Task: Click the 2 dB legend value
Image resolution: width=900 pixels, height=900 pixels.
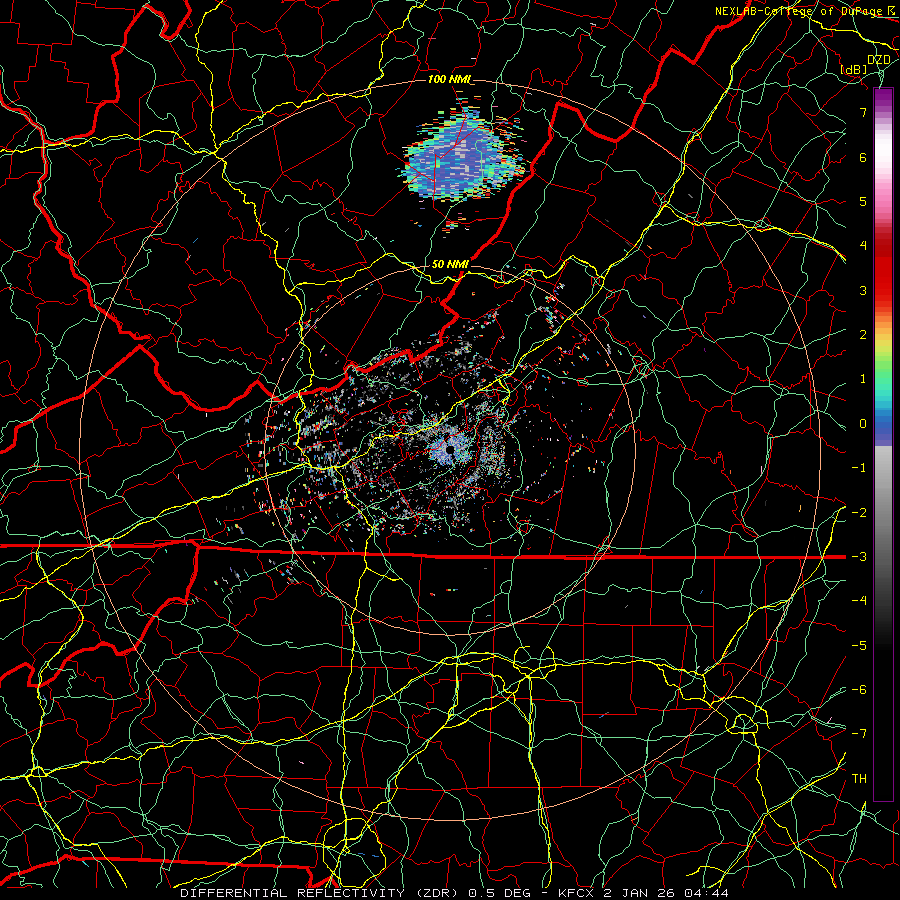Action: tap(863, 335)
